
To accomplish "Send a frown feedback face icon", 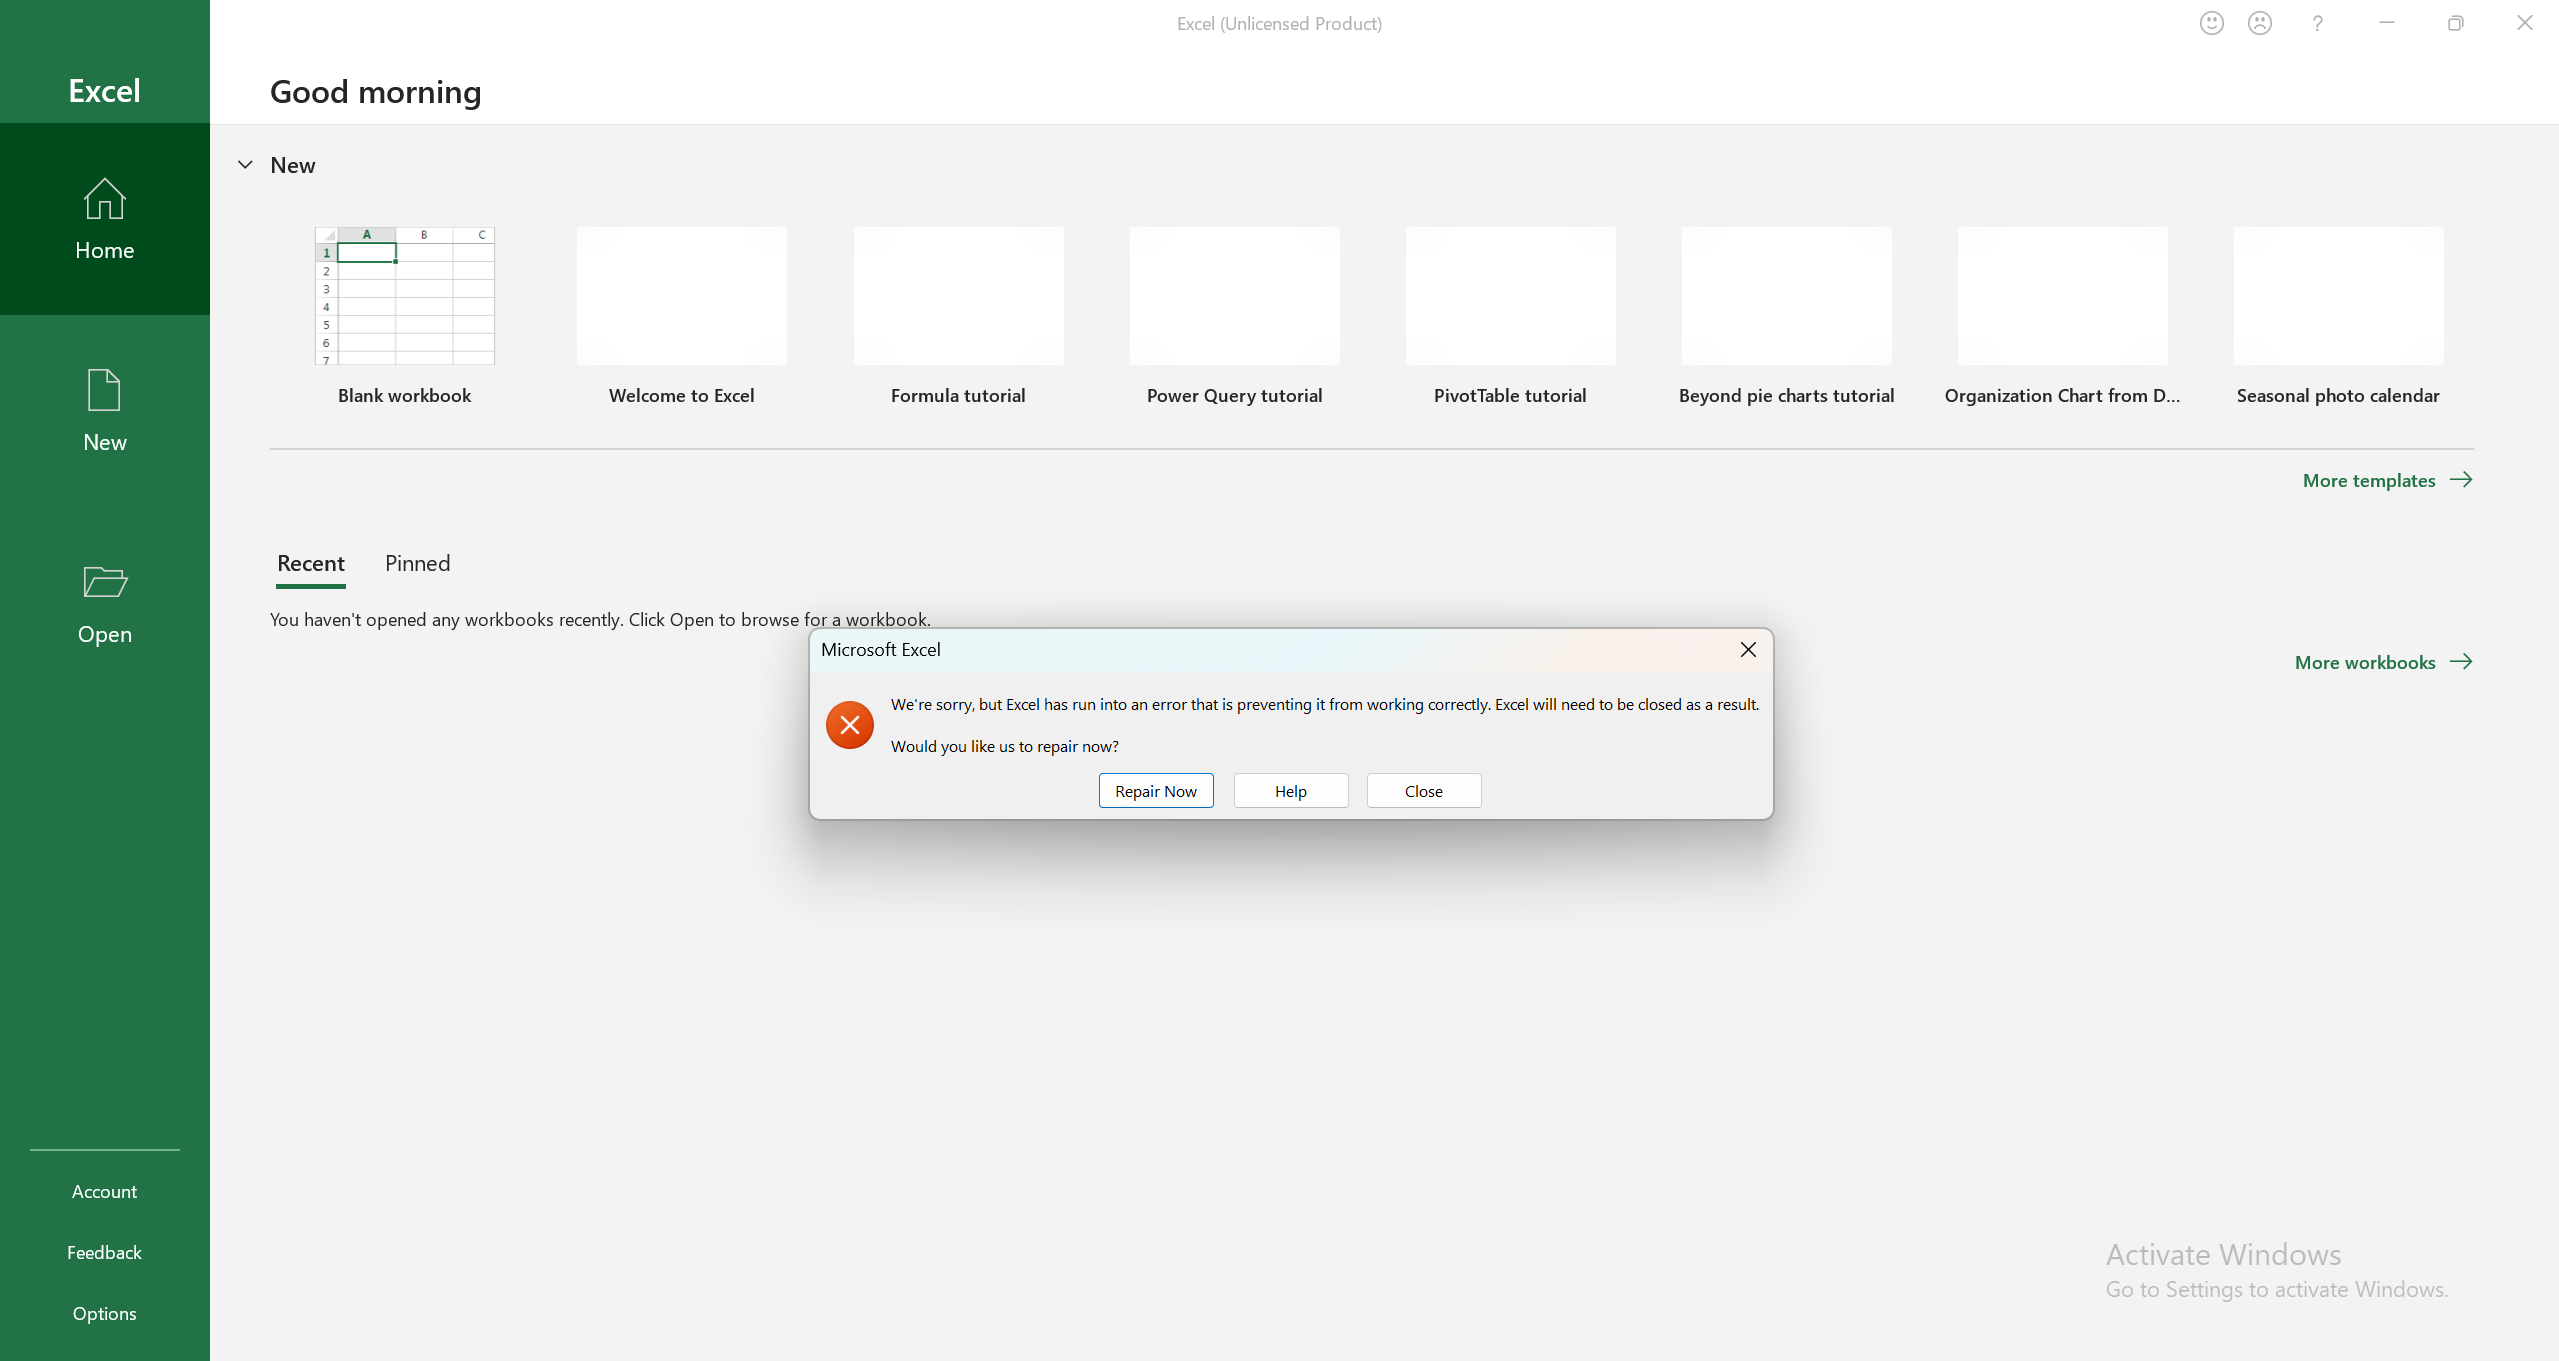I will pyautogui.click(x=2259, y=23).
